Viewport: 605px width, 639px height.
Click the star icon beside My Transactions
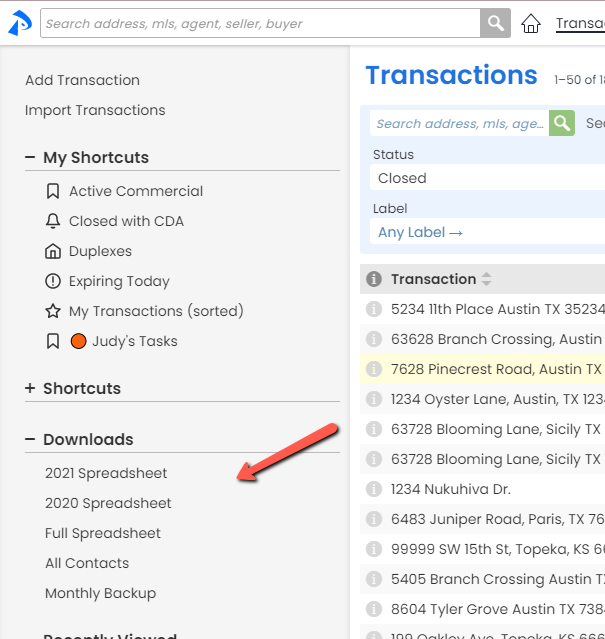tap(53, 311)
